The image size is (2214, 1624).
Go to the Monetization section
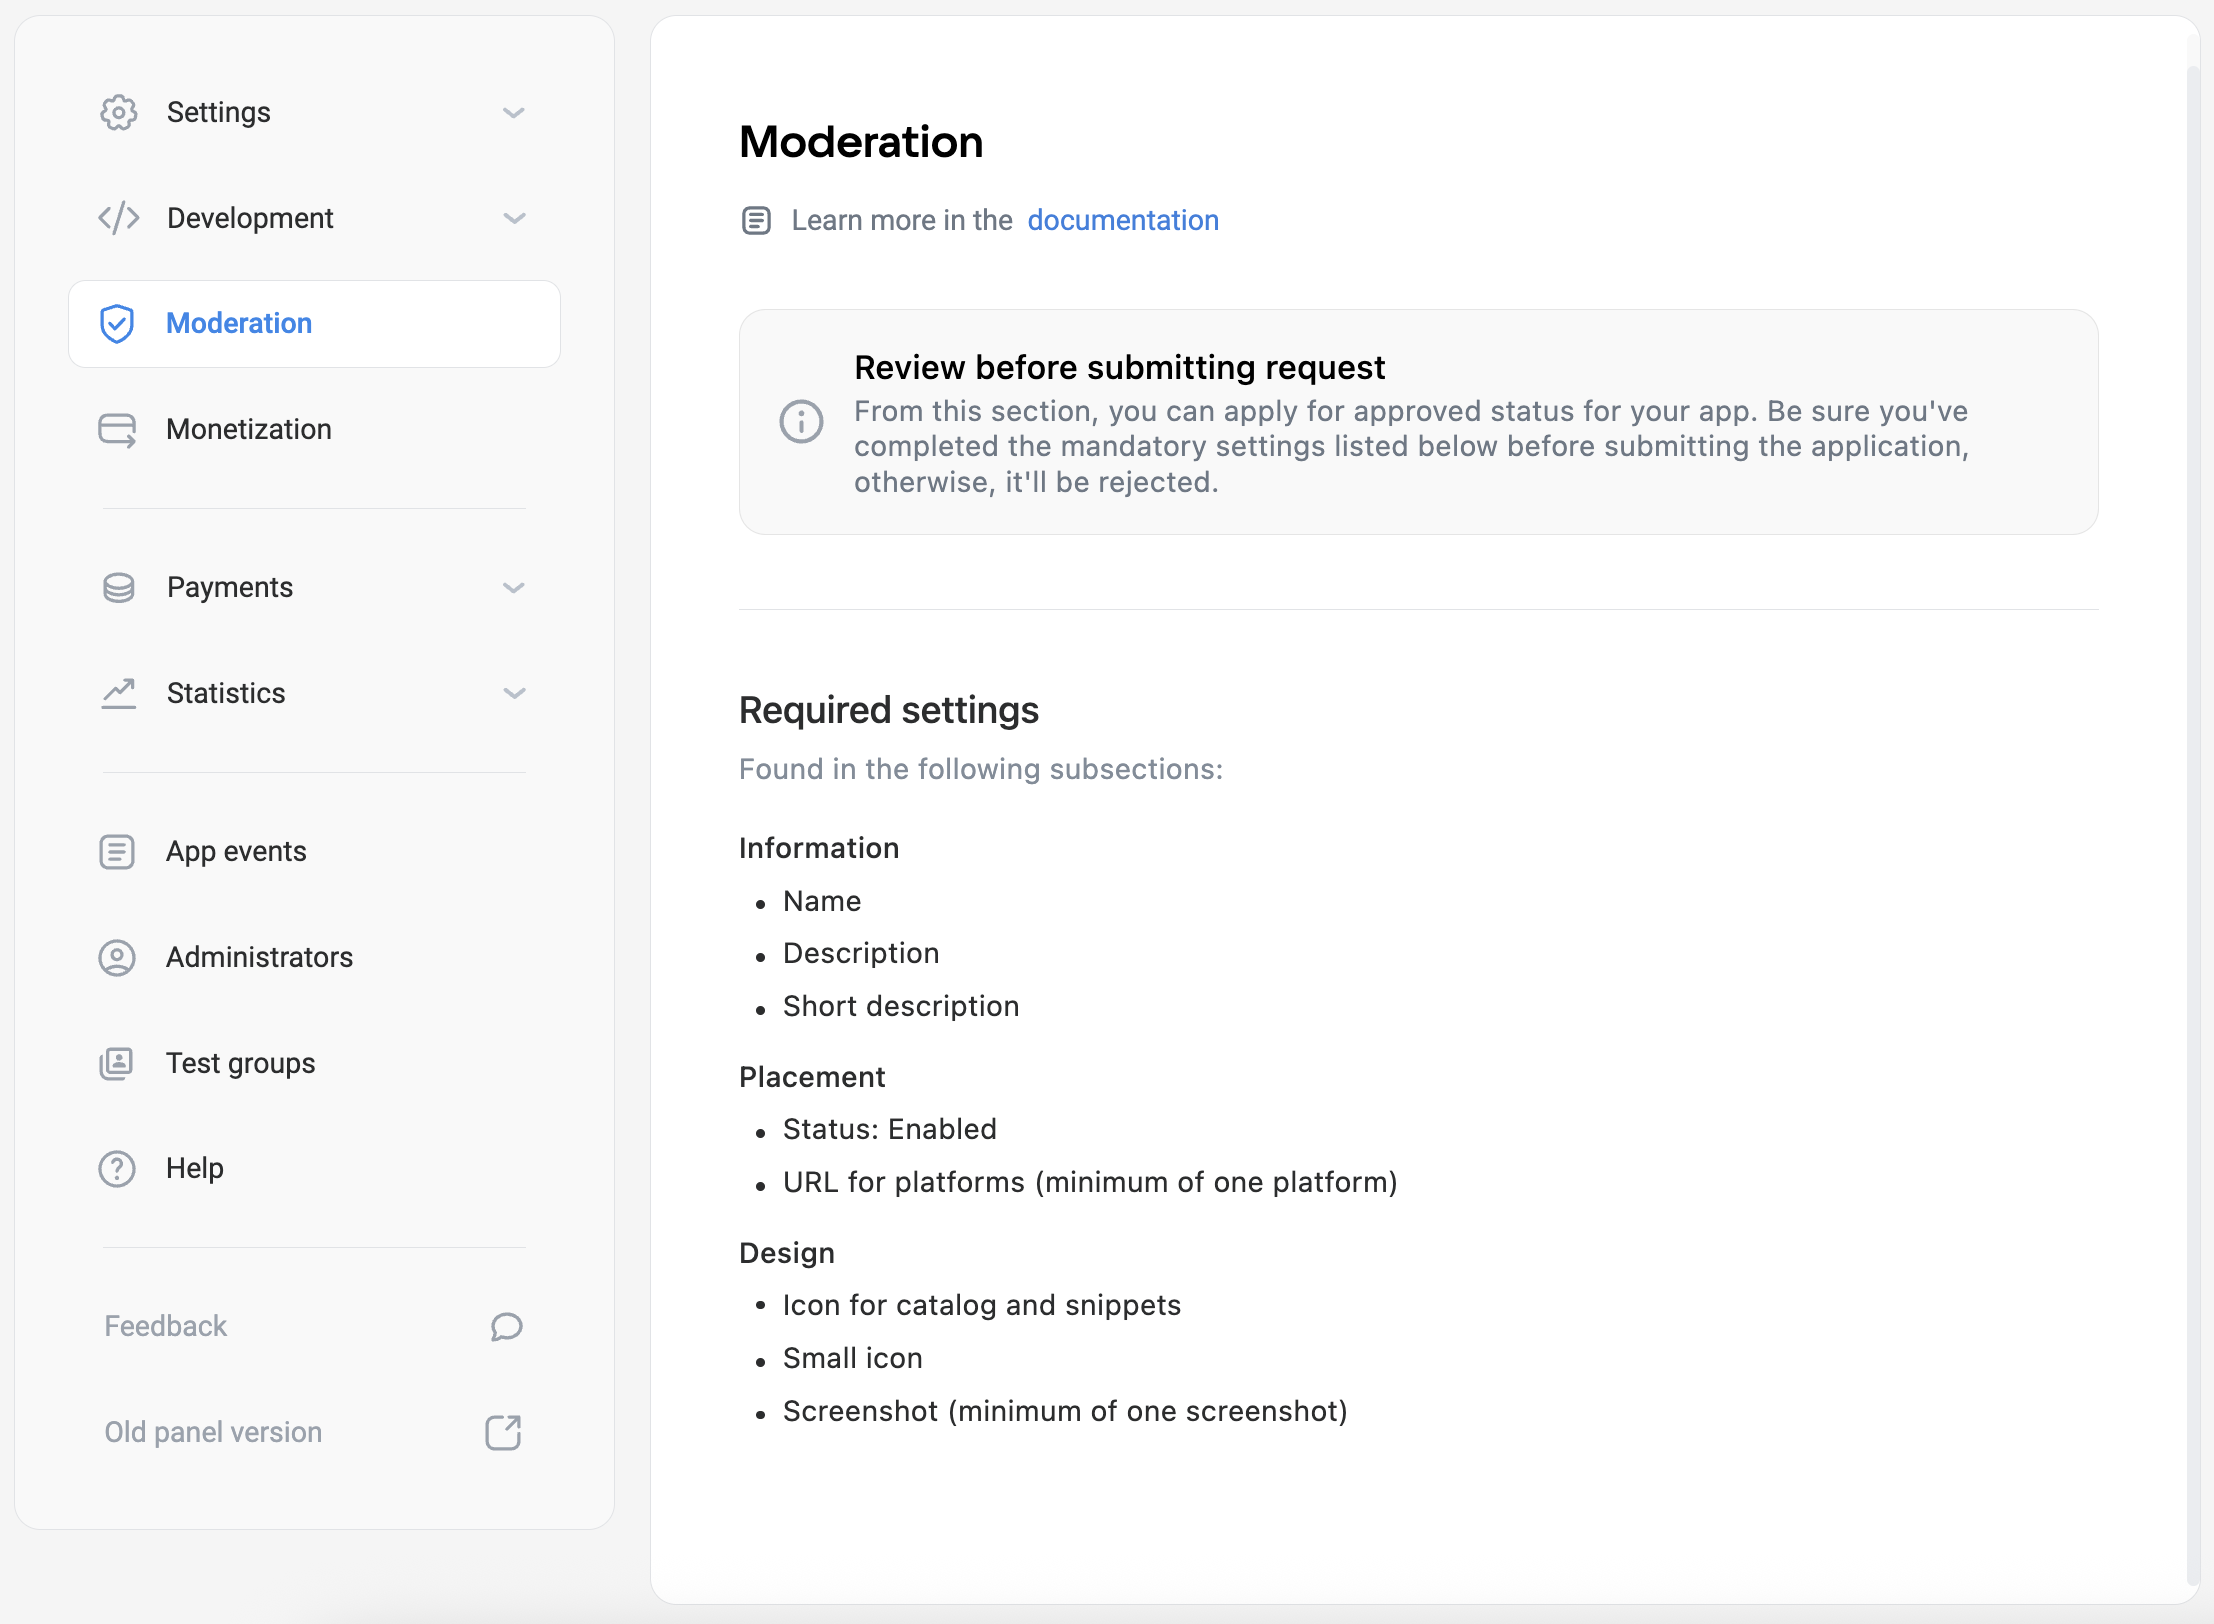pos(314,430)
